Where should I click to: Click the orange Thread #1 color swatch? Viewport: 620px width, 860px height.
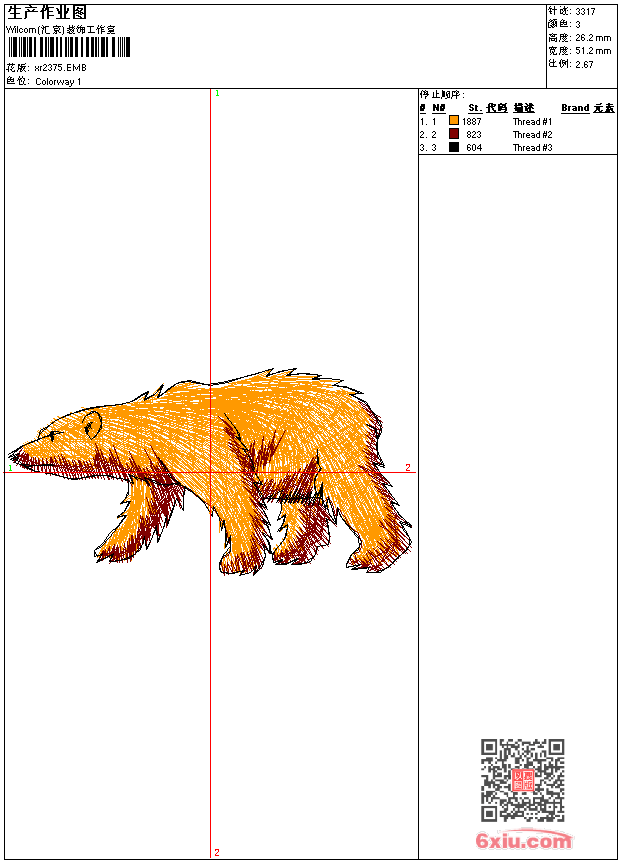click(x=453, y=121)
